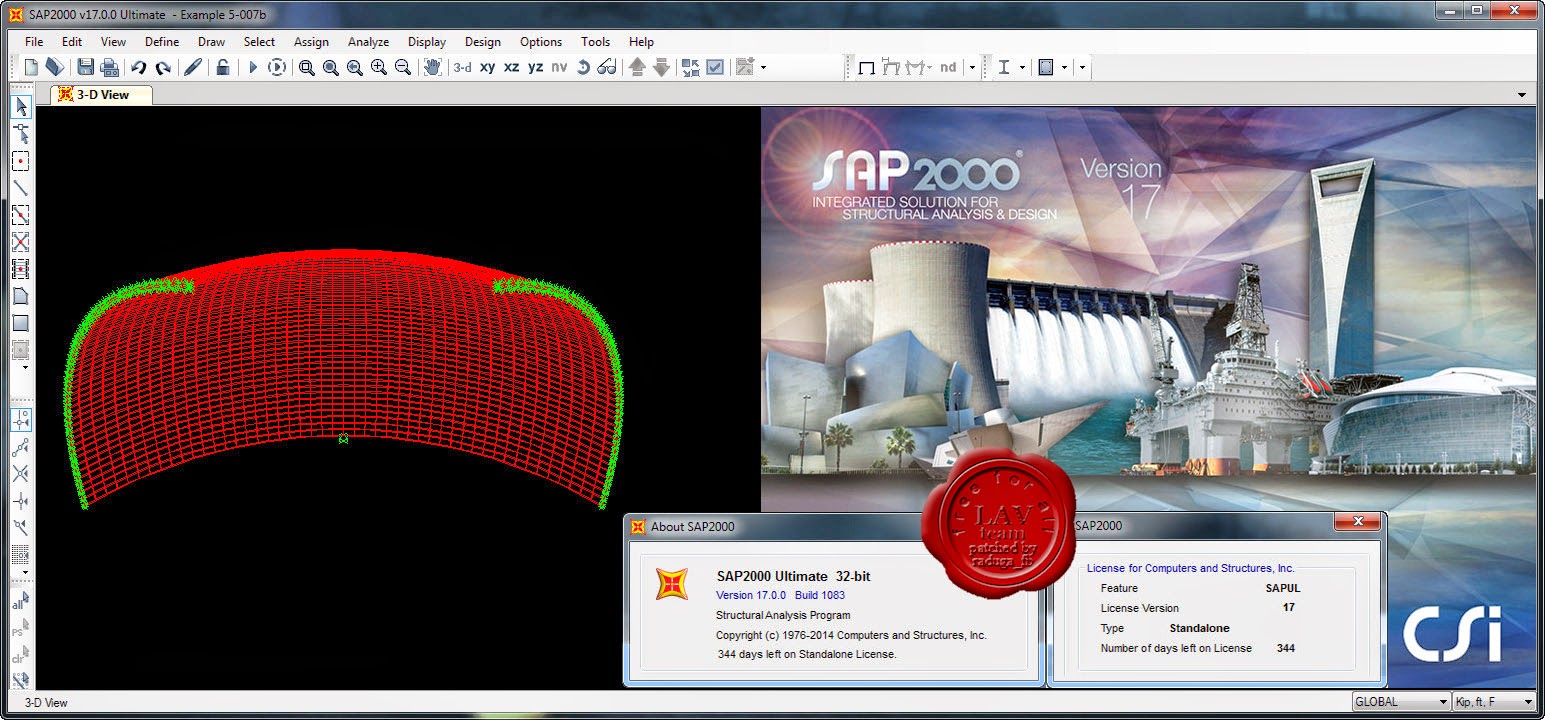Open the Show Forces/Stresses dropdown icon
This screenshot has width=1545, height=720.
919,67
